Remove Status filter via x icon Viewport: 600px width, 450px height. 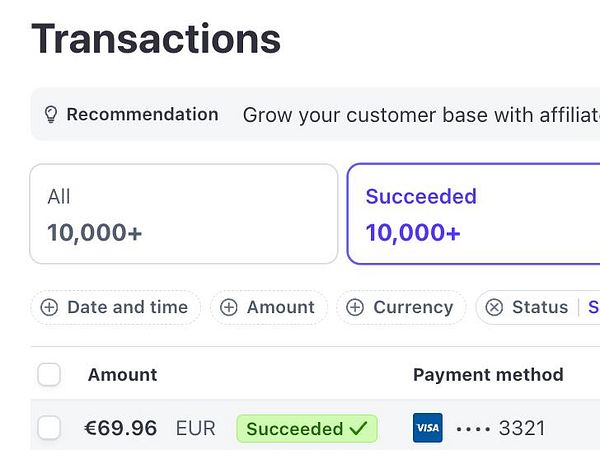[x=494, y=308]
